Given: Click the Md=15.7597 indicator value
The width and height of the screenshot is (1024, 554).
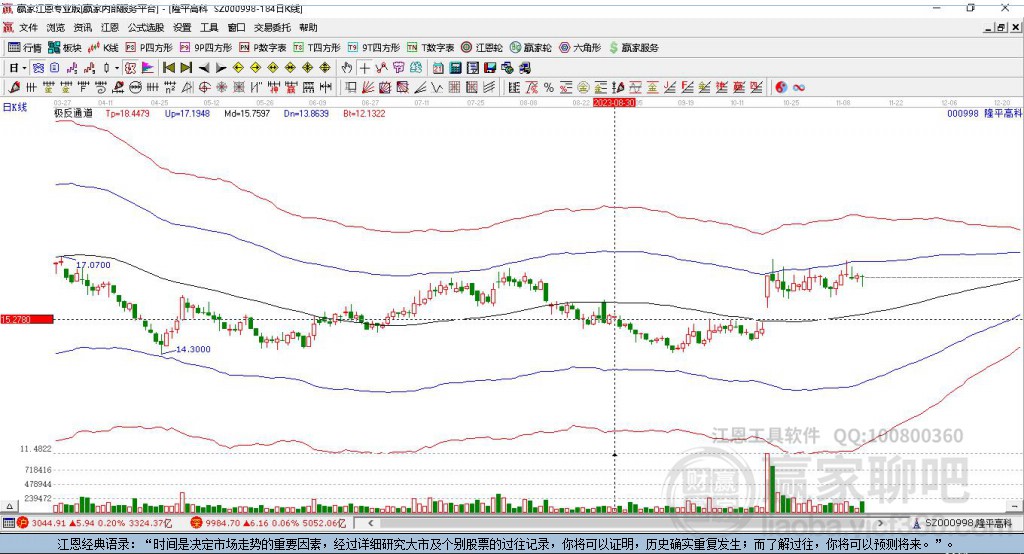Looking at the screenshot, I should 247,114.
